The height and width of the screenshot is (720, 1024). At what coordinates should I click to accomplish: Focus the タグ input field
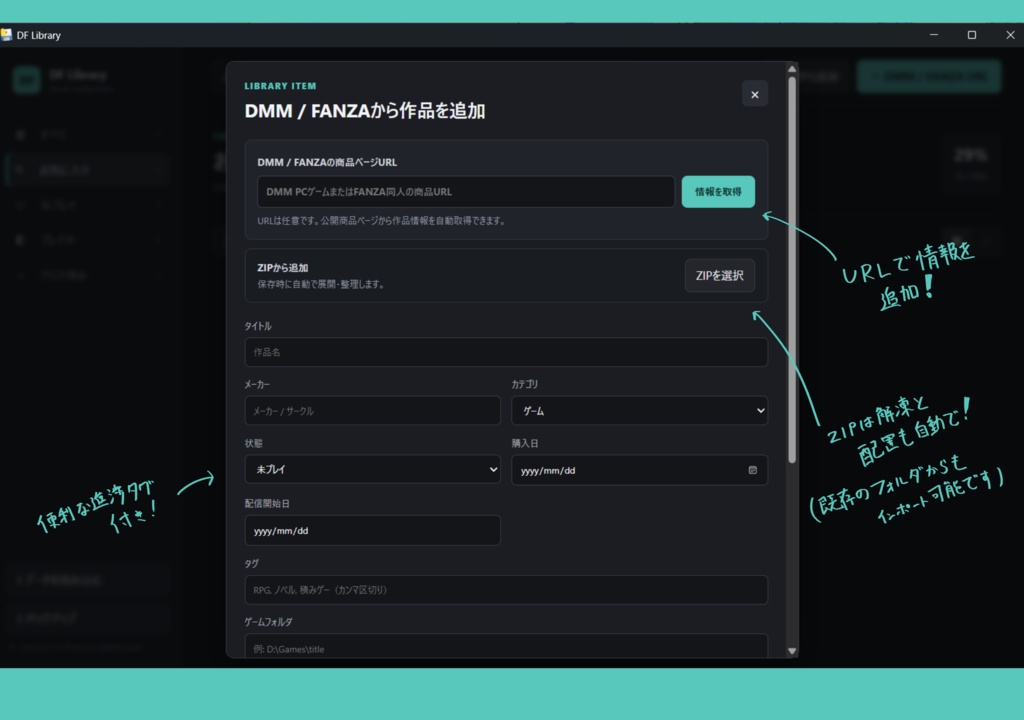coord(506,590)
